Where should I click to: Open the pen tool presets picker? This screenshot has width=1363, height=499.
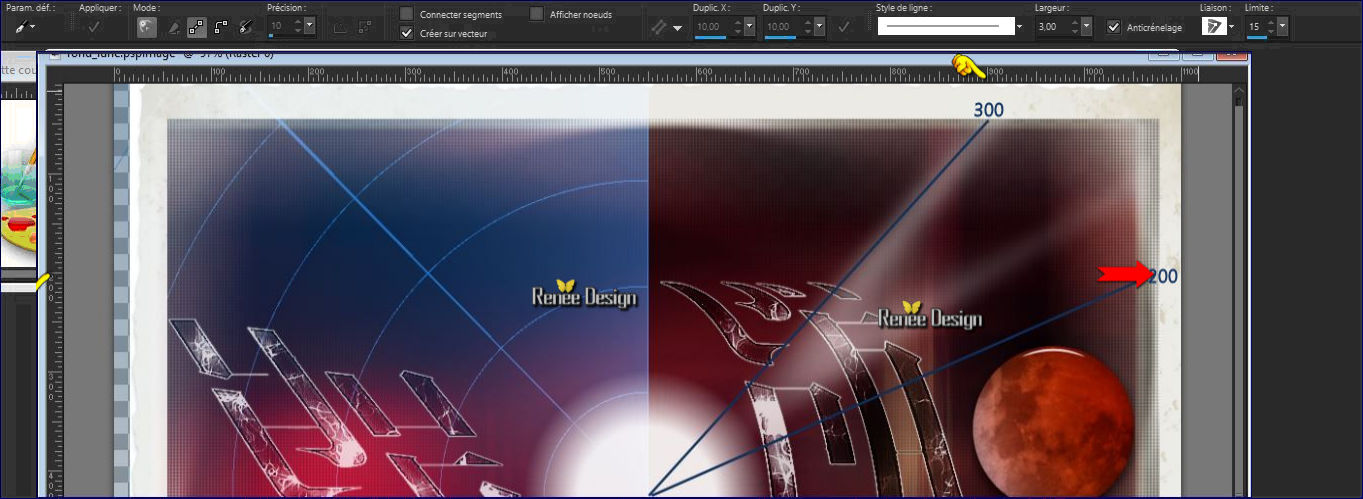coord(20,27)
